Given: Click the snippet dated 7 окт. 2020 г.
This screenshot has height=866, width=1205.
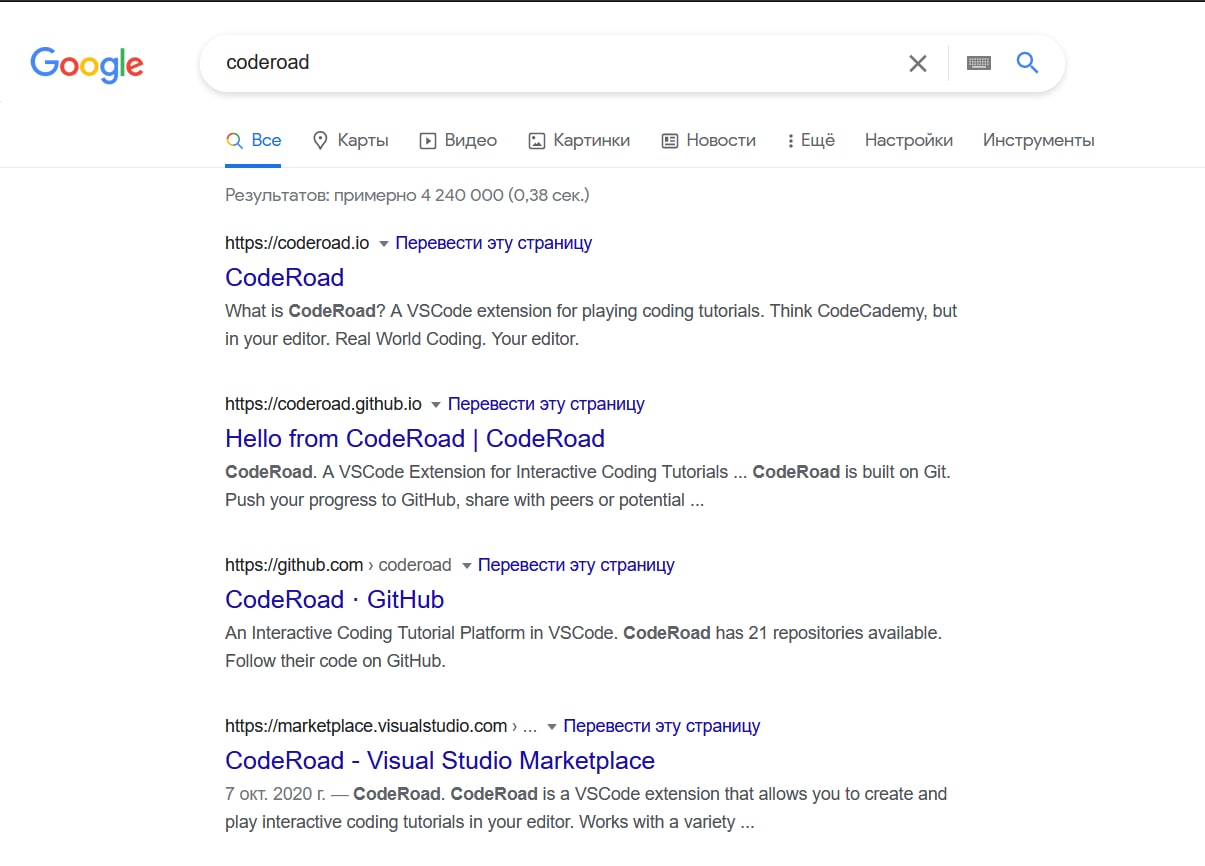Looking at the screenshot, I should (586, 808).
